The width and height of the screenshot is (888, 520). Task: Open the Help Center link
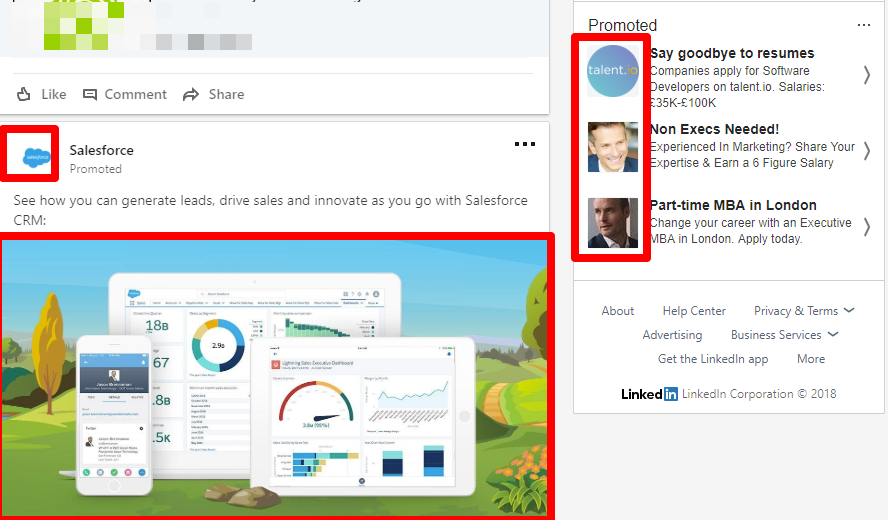point(694,311)
